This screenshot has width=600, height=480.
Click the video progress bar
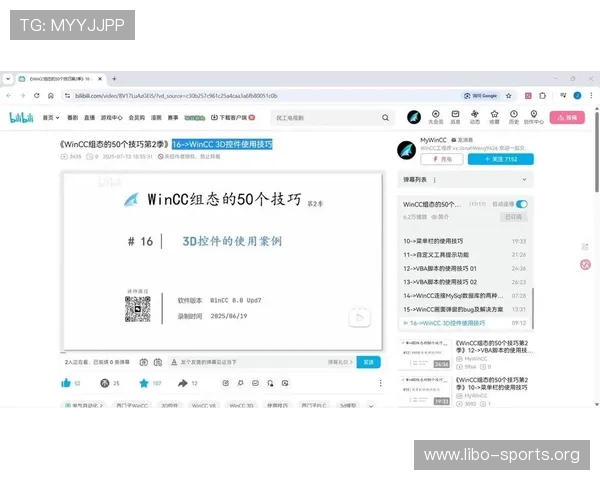pos(223,352)
